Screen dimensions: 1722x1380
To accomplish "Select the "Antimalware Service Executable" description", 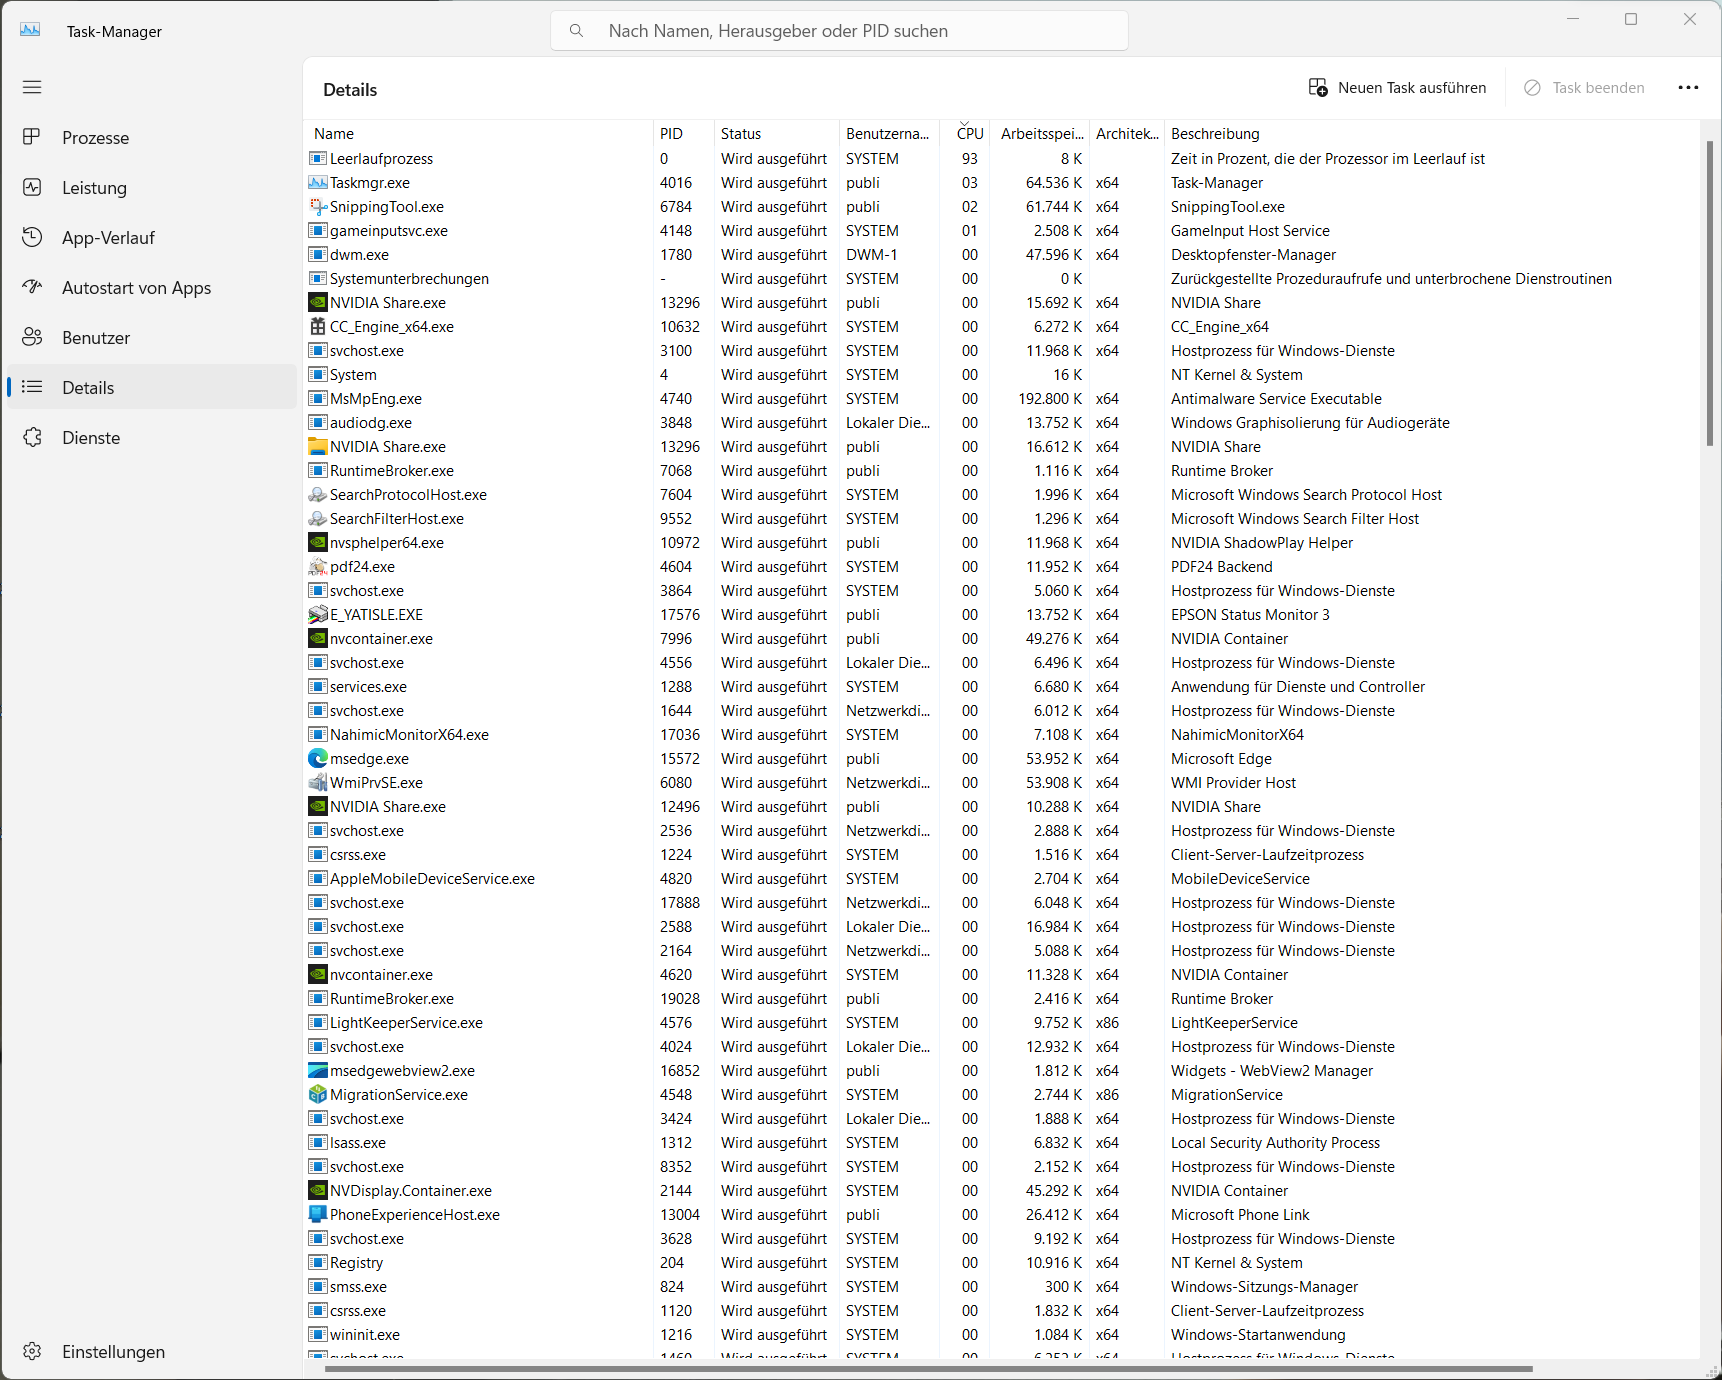I will [1276, 399].
